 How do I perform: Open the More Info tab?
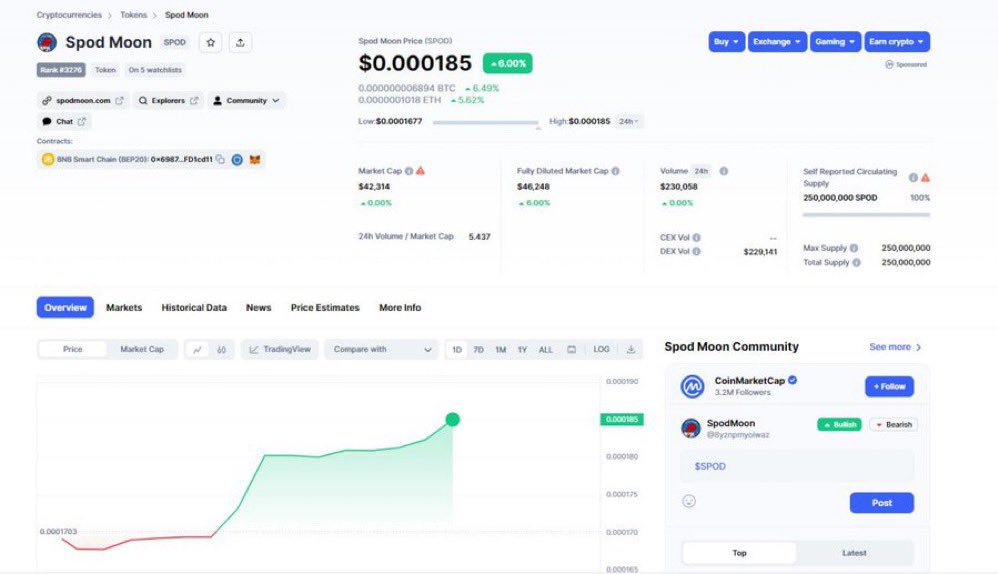(400, 307)
